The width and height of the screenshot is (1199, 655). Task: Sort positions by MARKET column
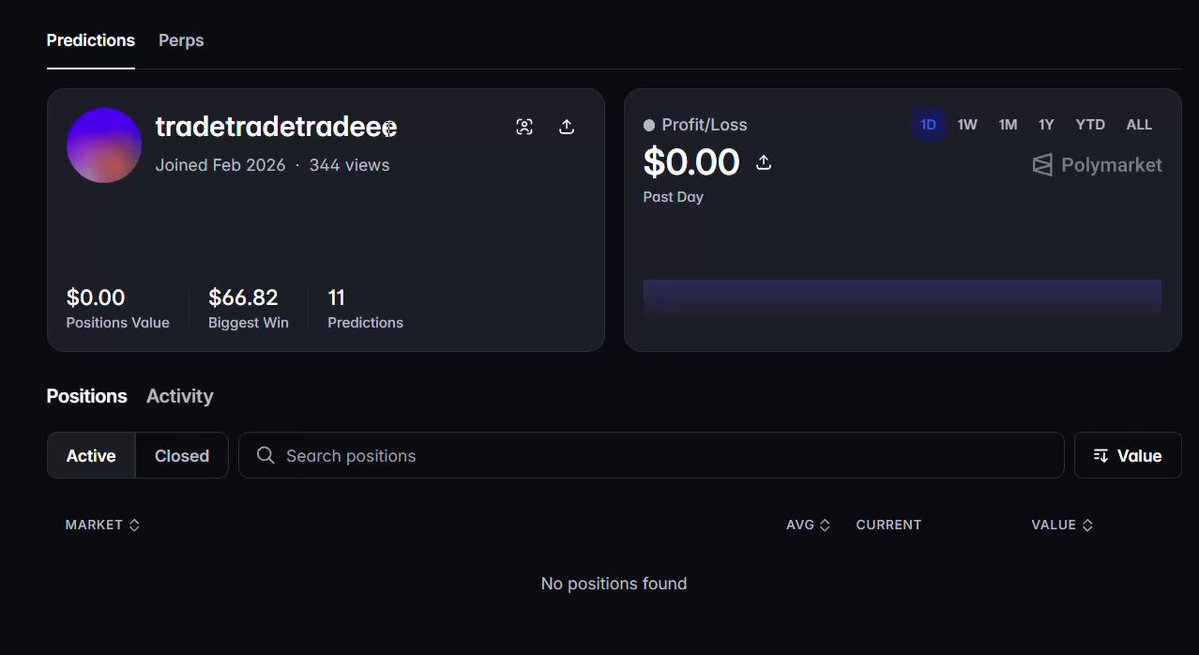[x=102, y=525]
